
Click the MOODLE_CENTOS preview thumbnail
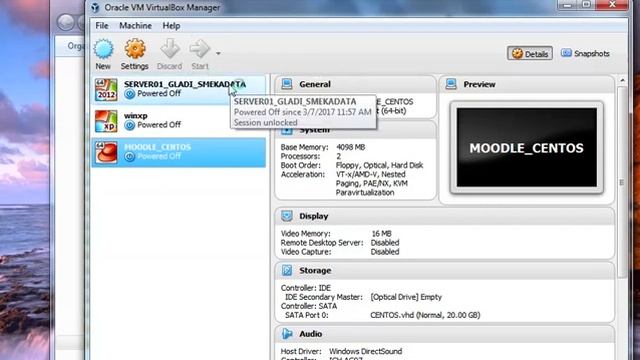click(527, 147)
